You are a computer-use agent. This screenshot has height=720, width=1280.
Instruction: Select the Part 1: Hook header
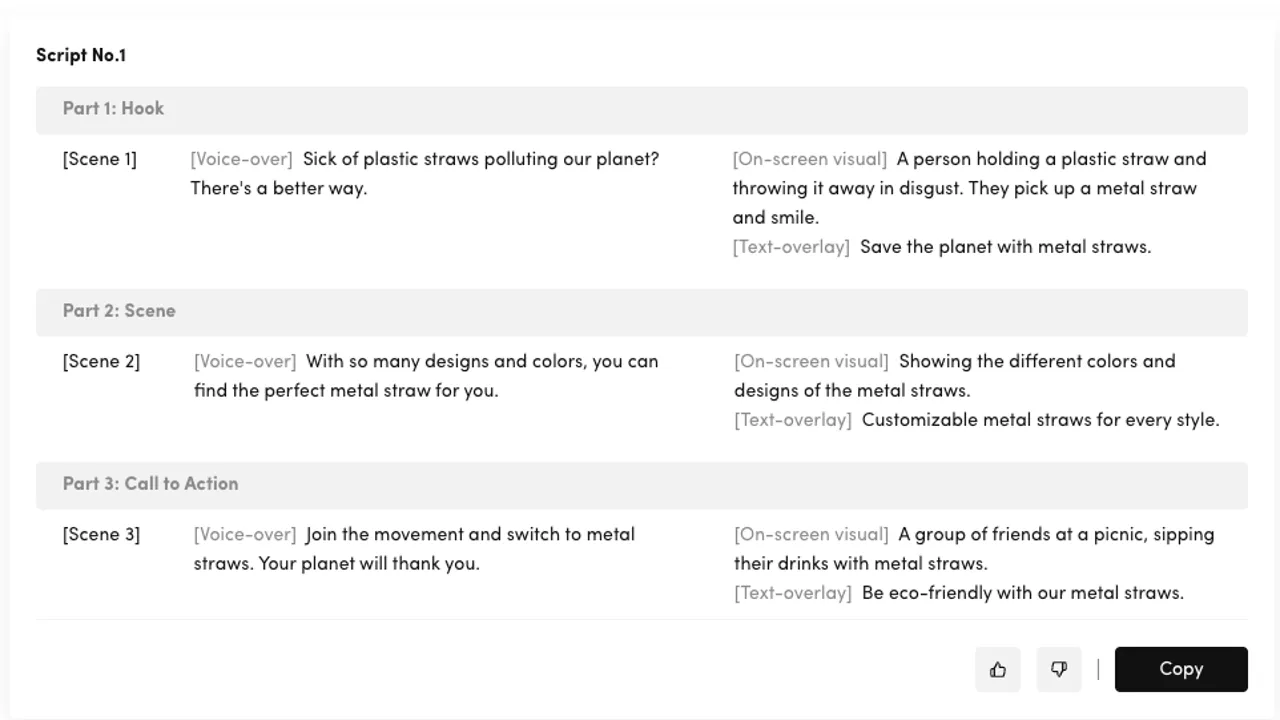[642, 110]
